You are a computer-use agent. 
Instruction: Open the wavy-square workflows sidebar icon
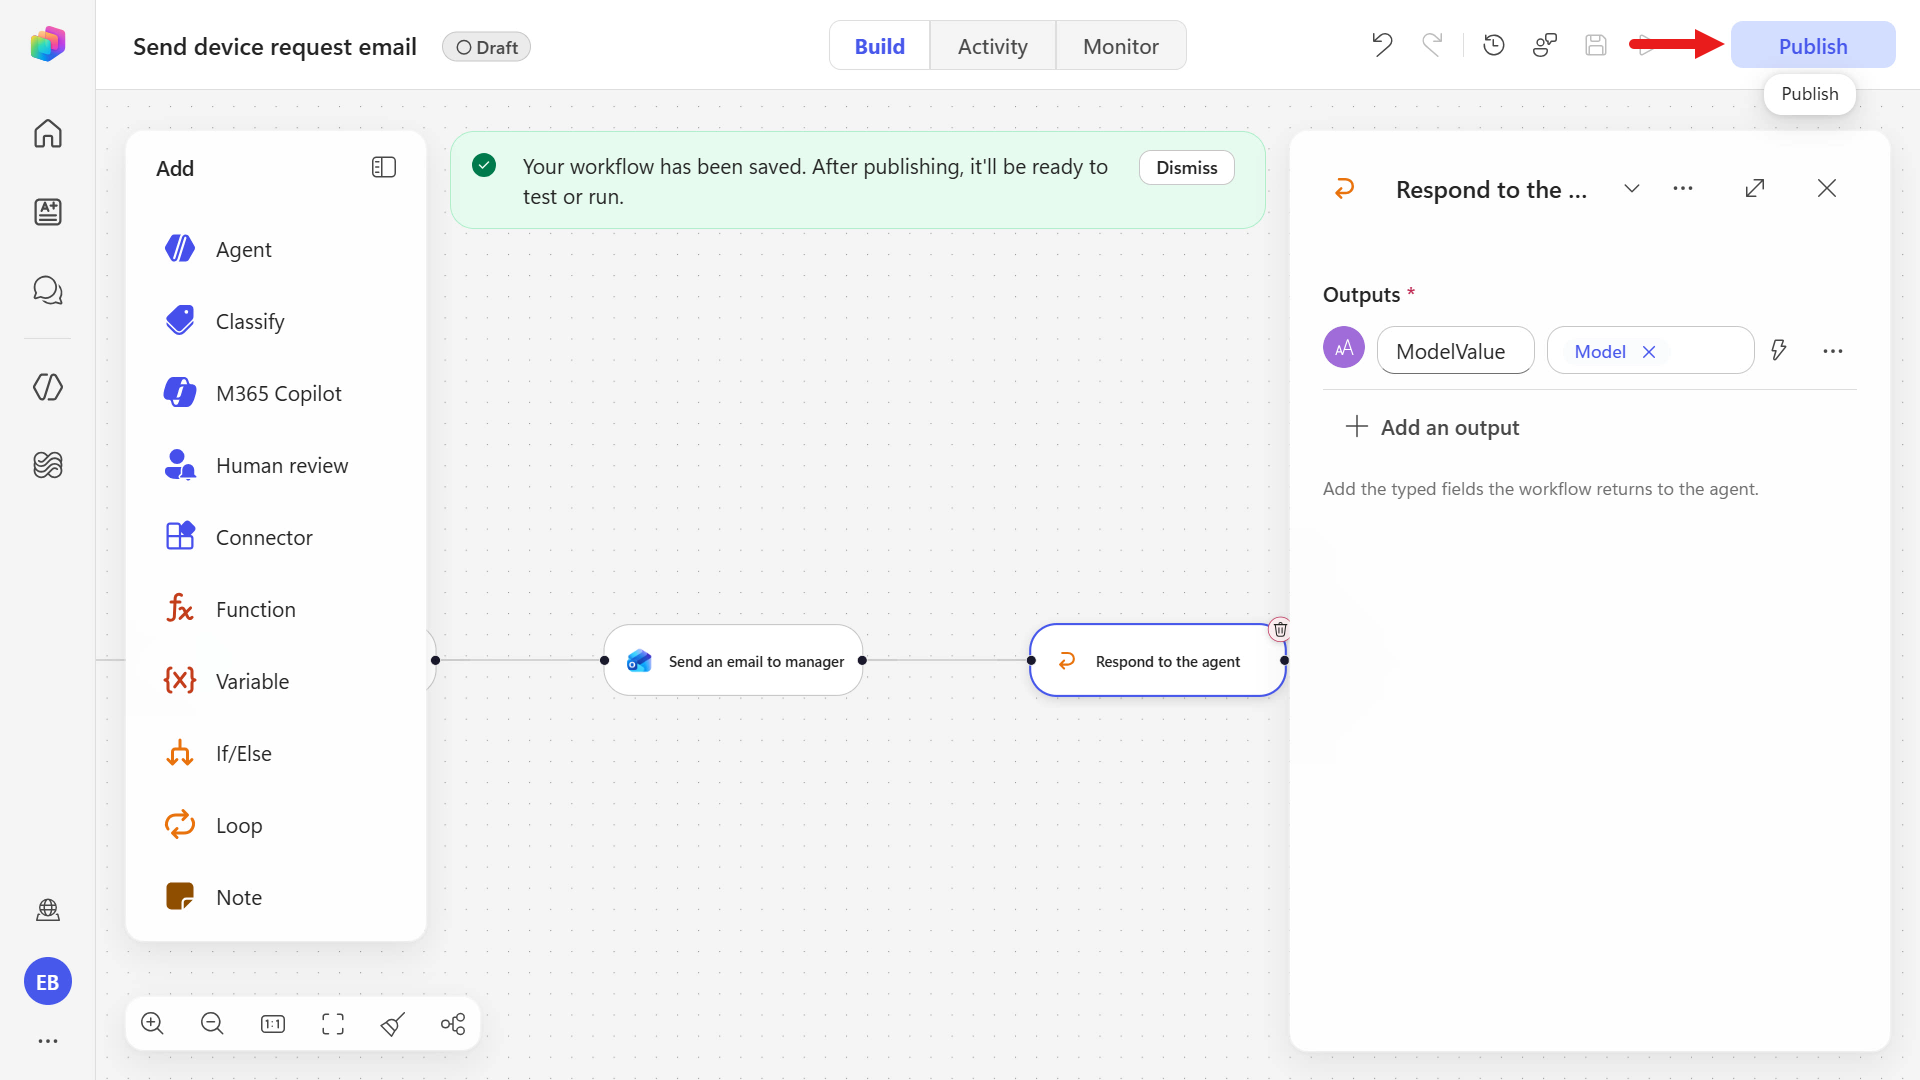[x=47, y=465]
